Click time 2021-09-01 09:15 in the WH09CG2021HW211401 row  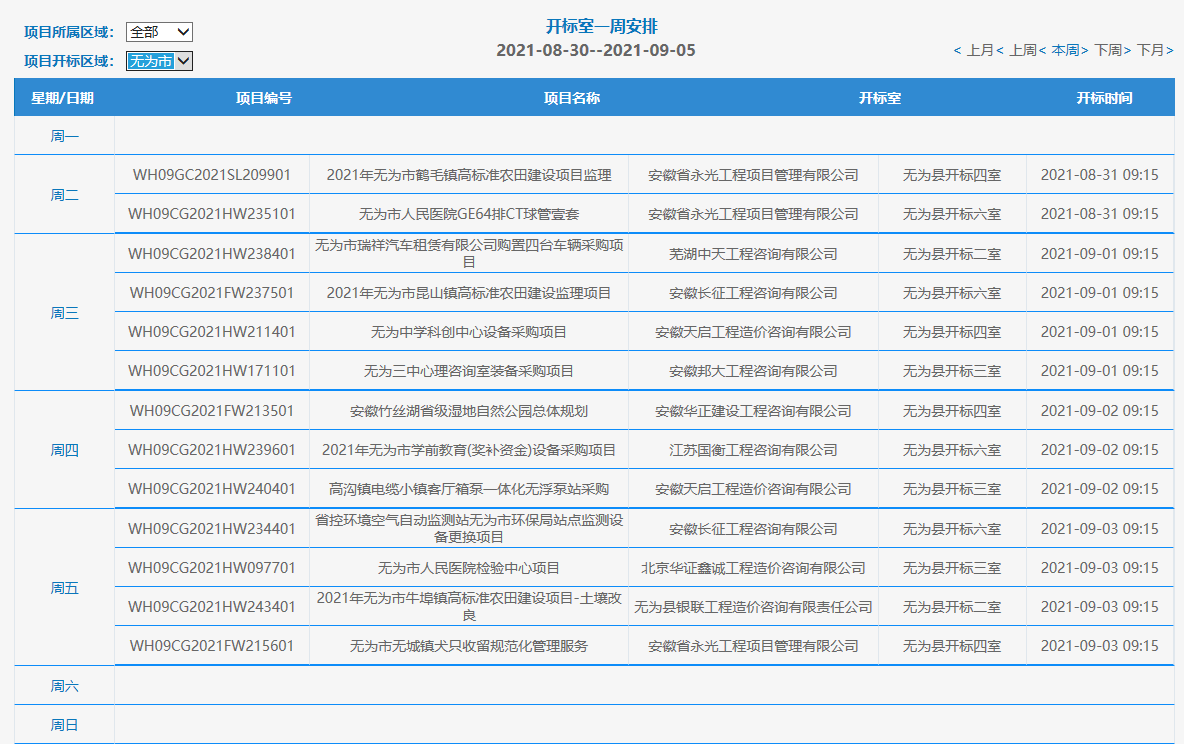[1099, 332]
